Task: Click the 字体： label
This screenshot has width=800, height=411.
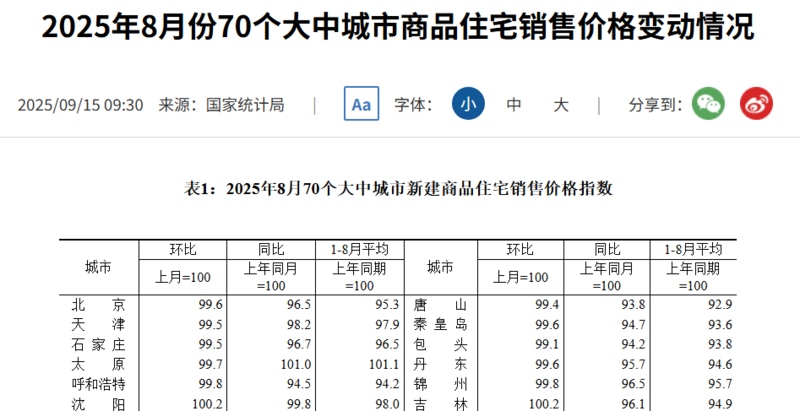Action: pyautogui.click(x=412, y=104)
